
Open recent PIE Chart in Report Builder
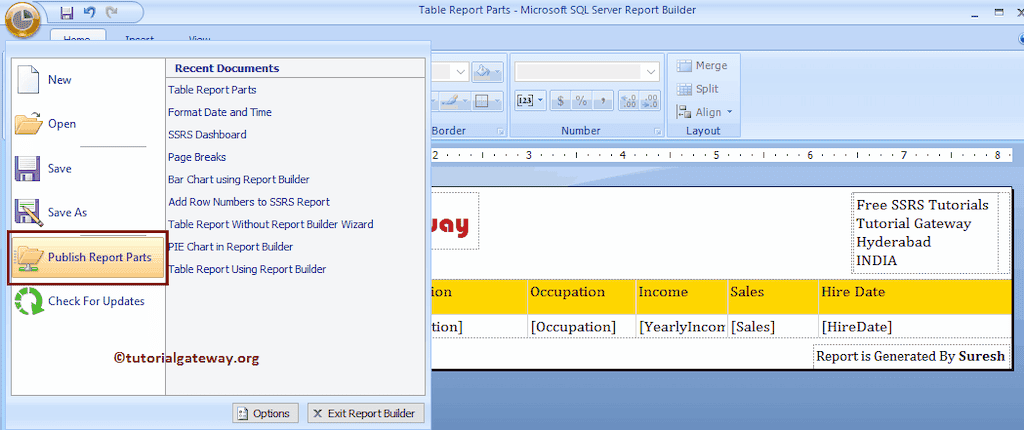tap(230, 246)
